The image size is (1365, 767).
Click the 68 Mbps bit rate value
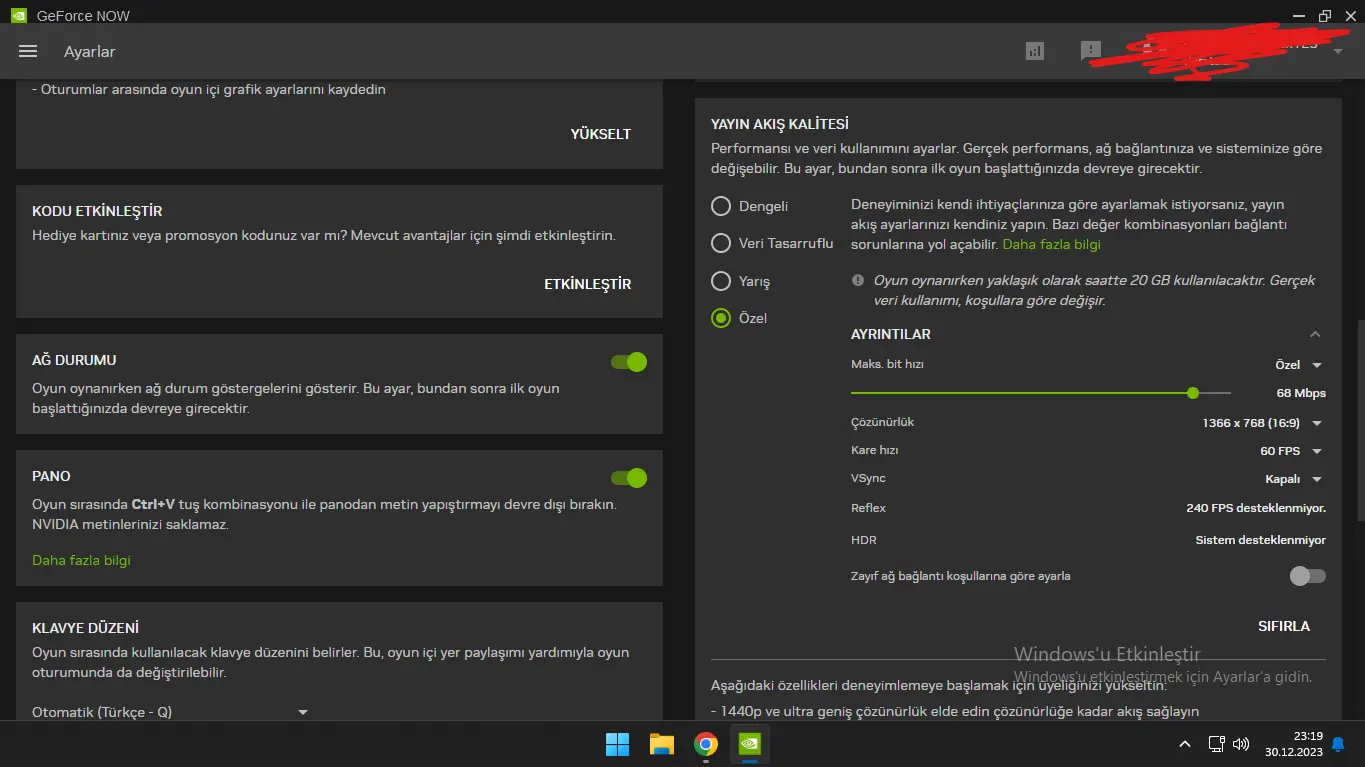pos(1301,393)
